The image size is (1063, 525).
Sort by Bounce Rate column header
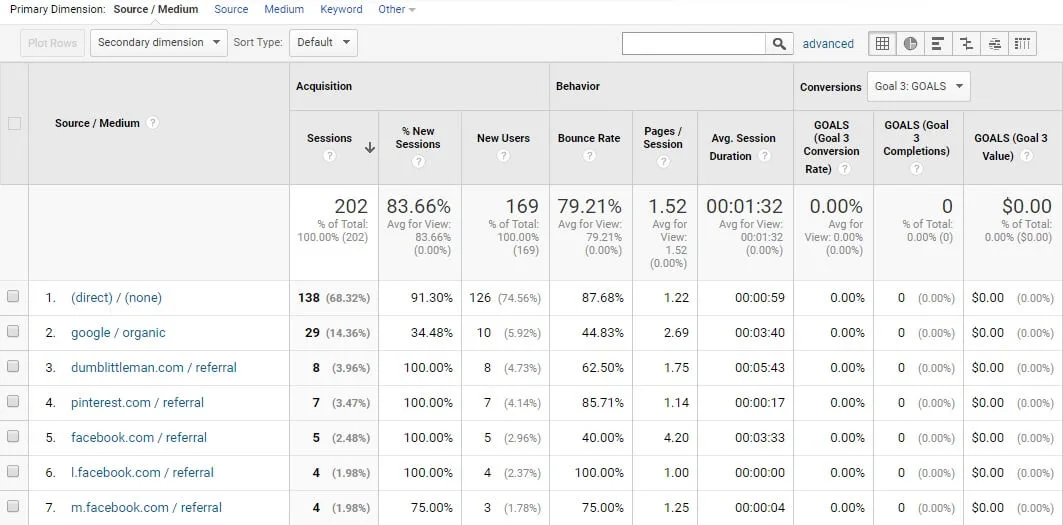point(589,138)
